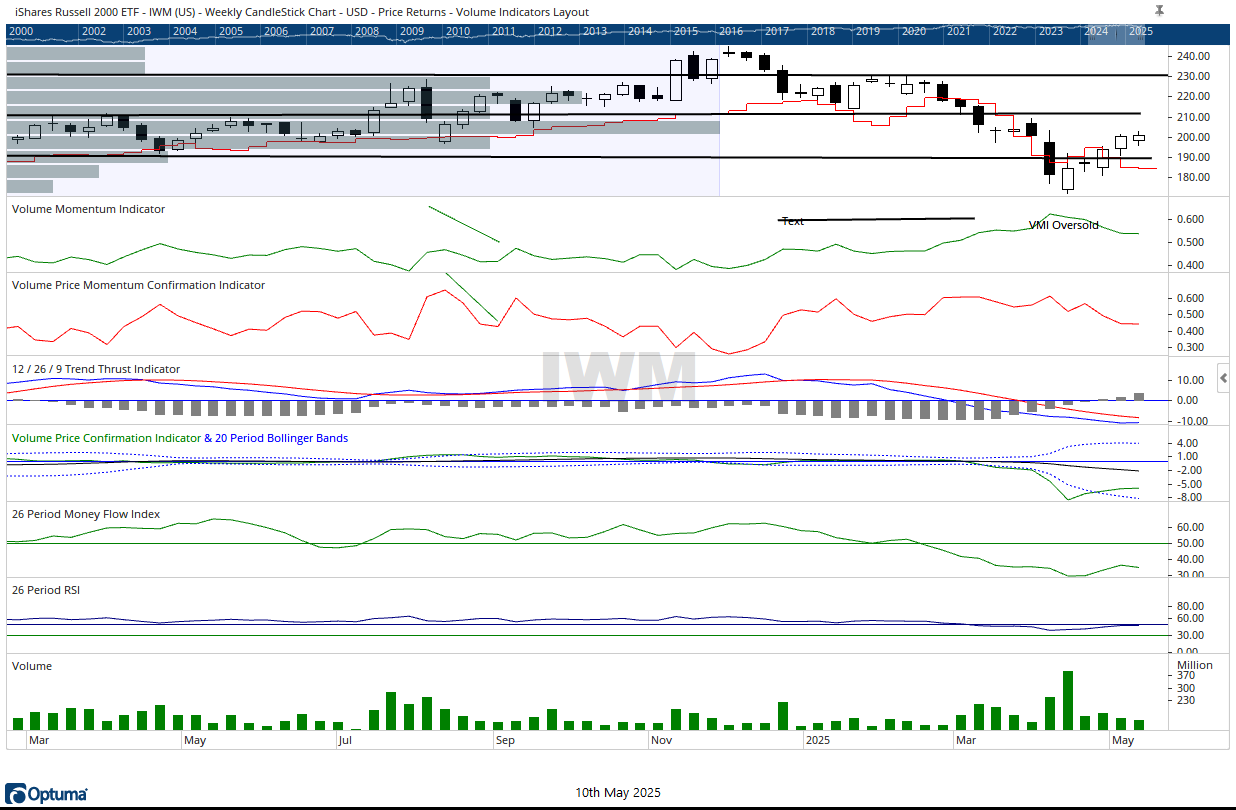
Task: Click the Volume pane label
Action: [31, 666]
